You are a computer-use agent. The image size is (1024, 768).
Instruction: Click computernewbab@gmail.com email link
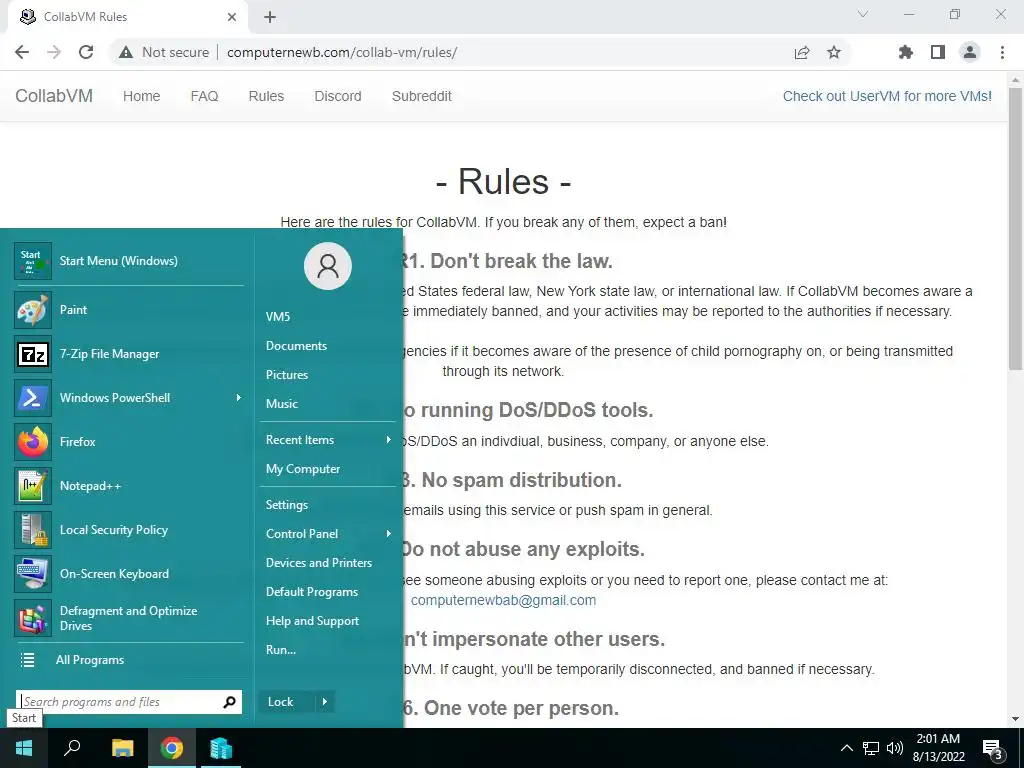pyautogui.click(x=503, y=600)
